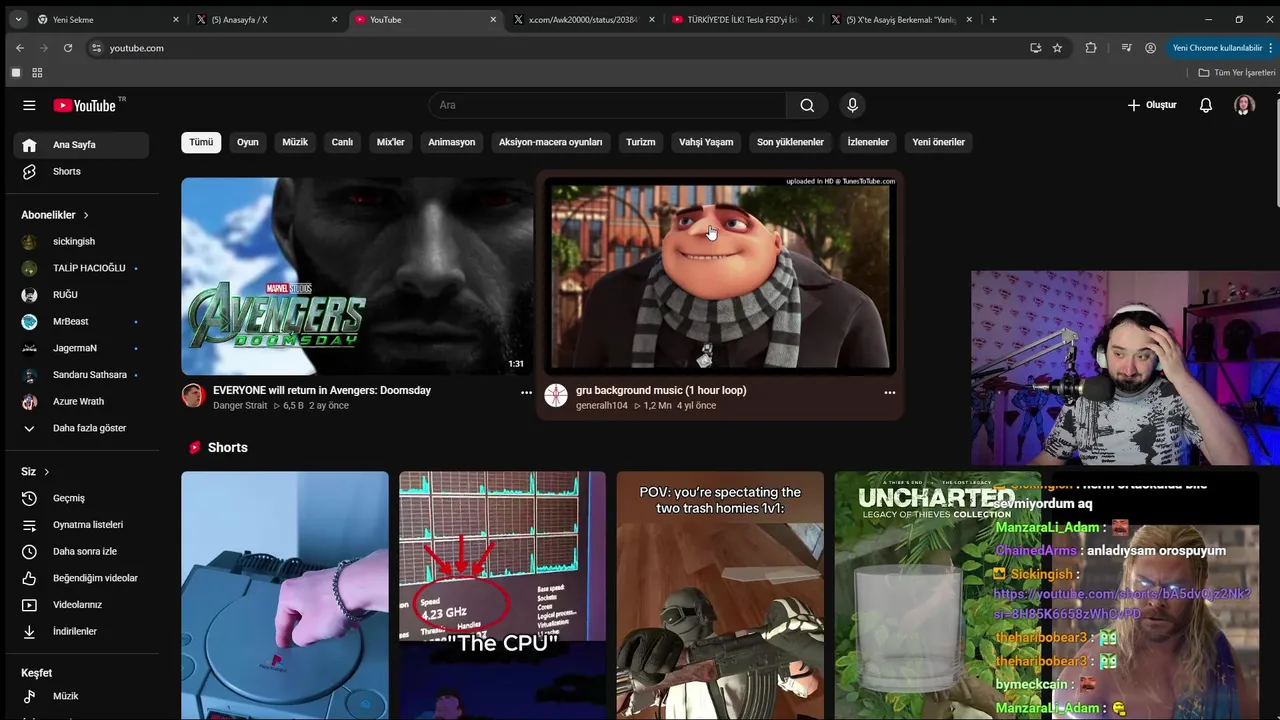This screenshot has width=1280, height=720.
Task: Click 'EVERYONE will return in Avengers: Doomsday' title
Action: click(322, 390)
